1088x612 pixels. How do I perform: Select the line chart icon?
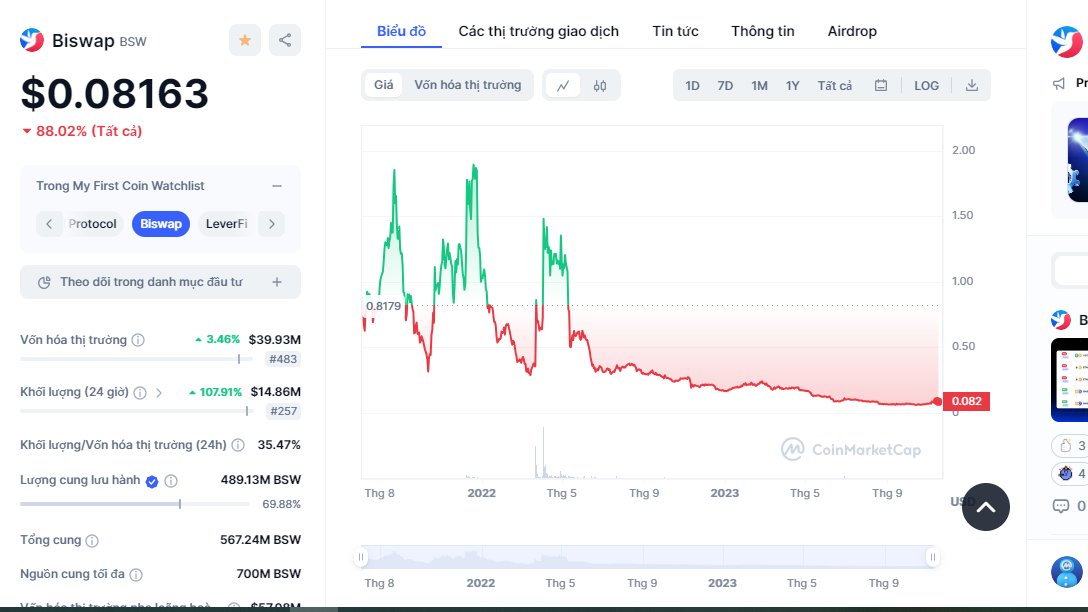(563, 85)
